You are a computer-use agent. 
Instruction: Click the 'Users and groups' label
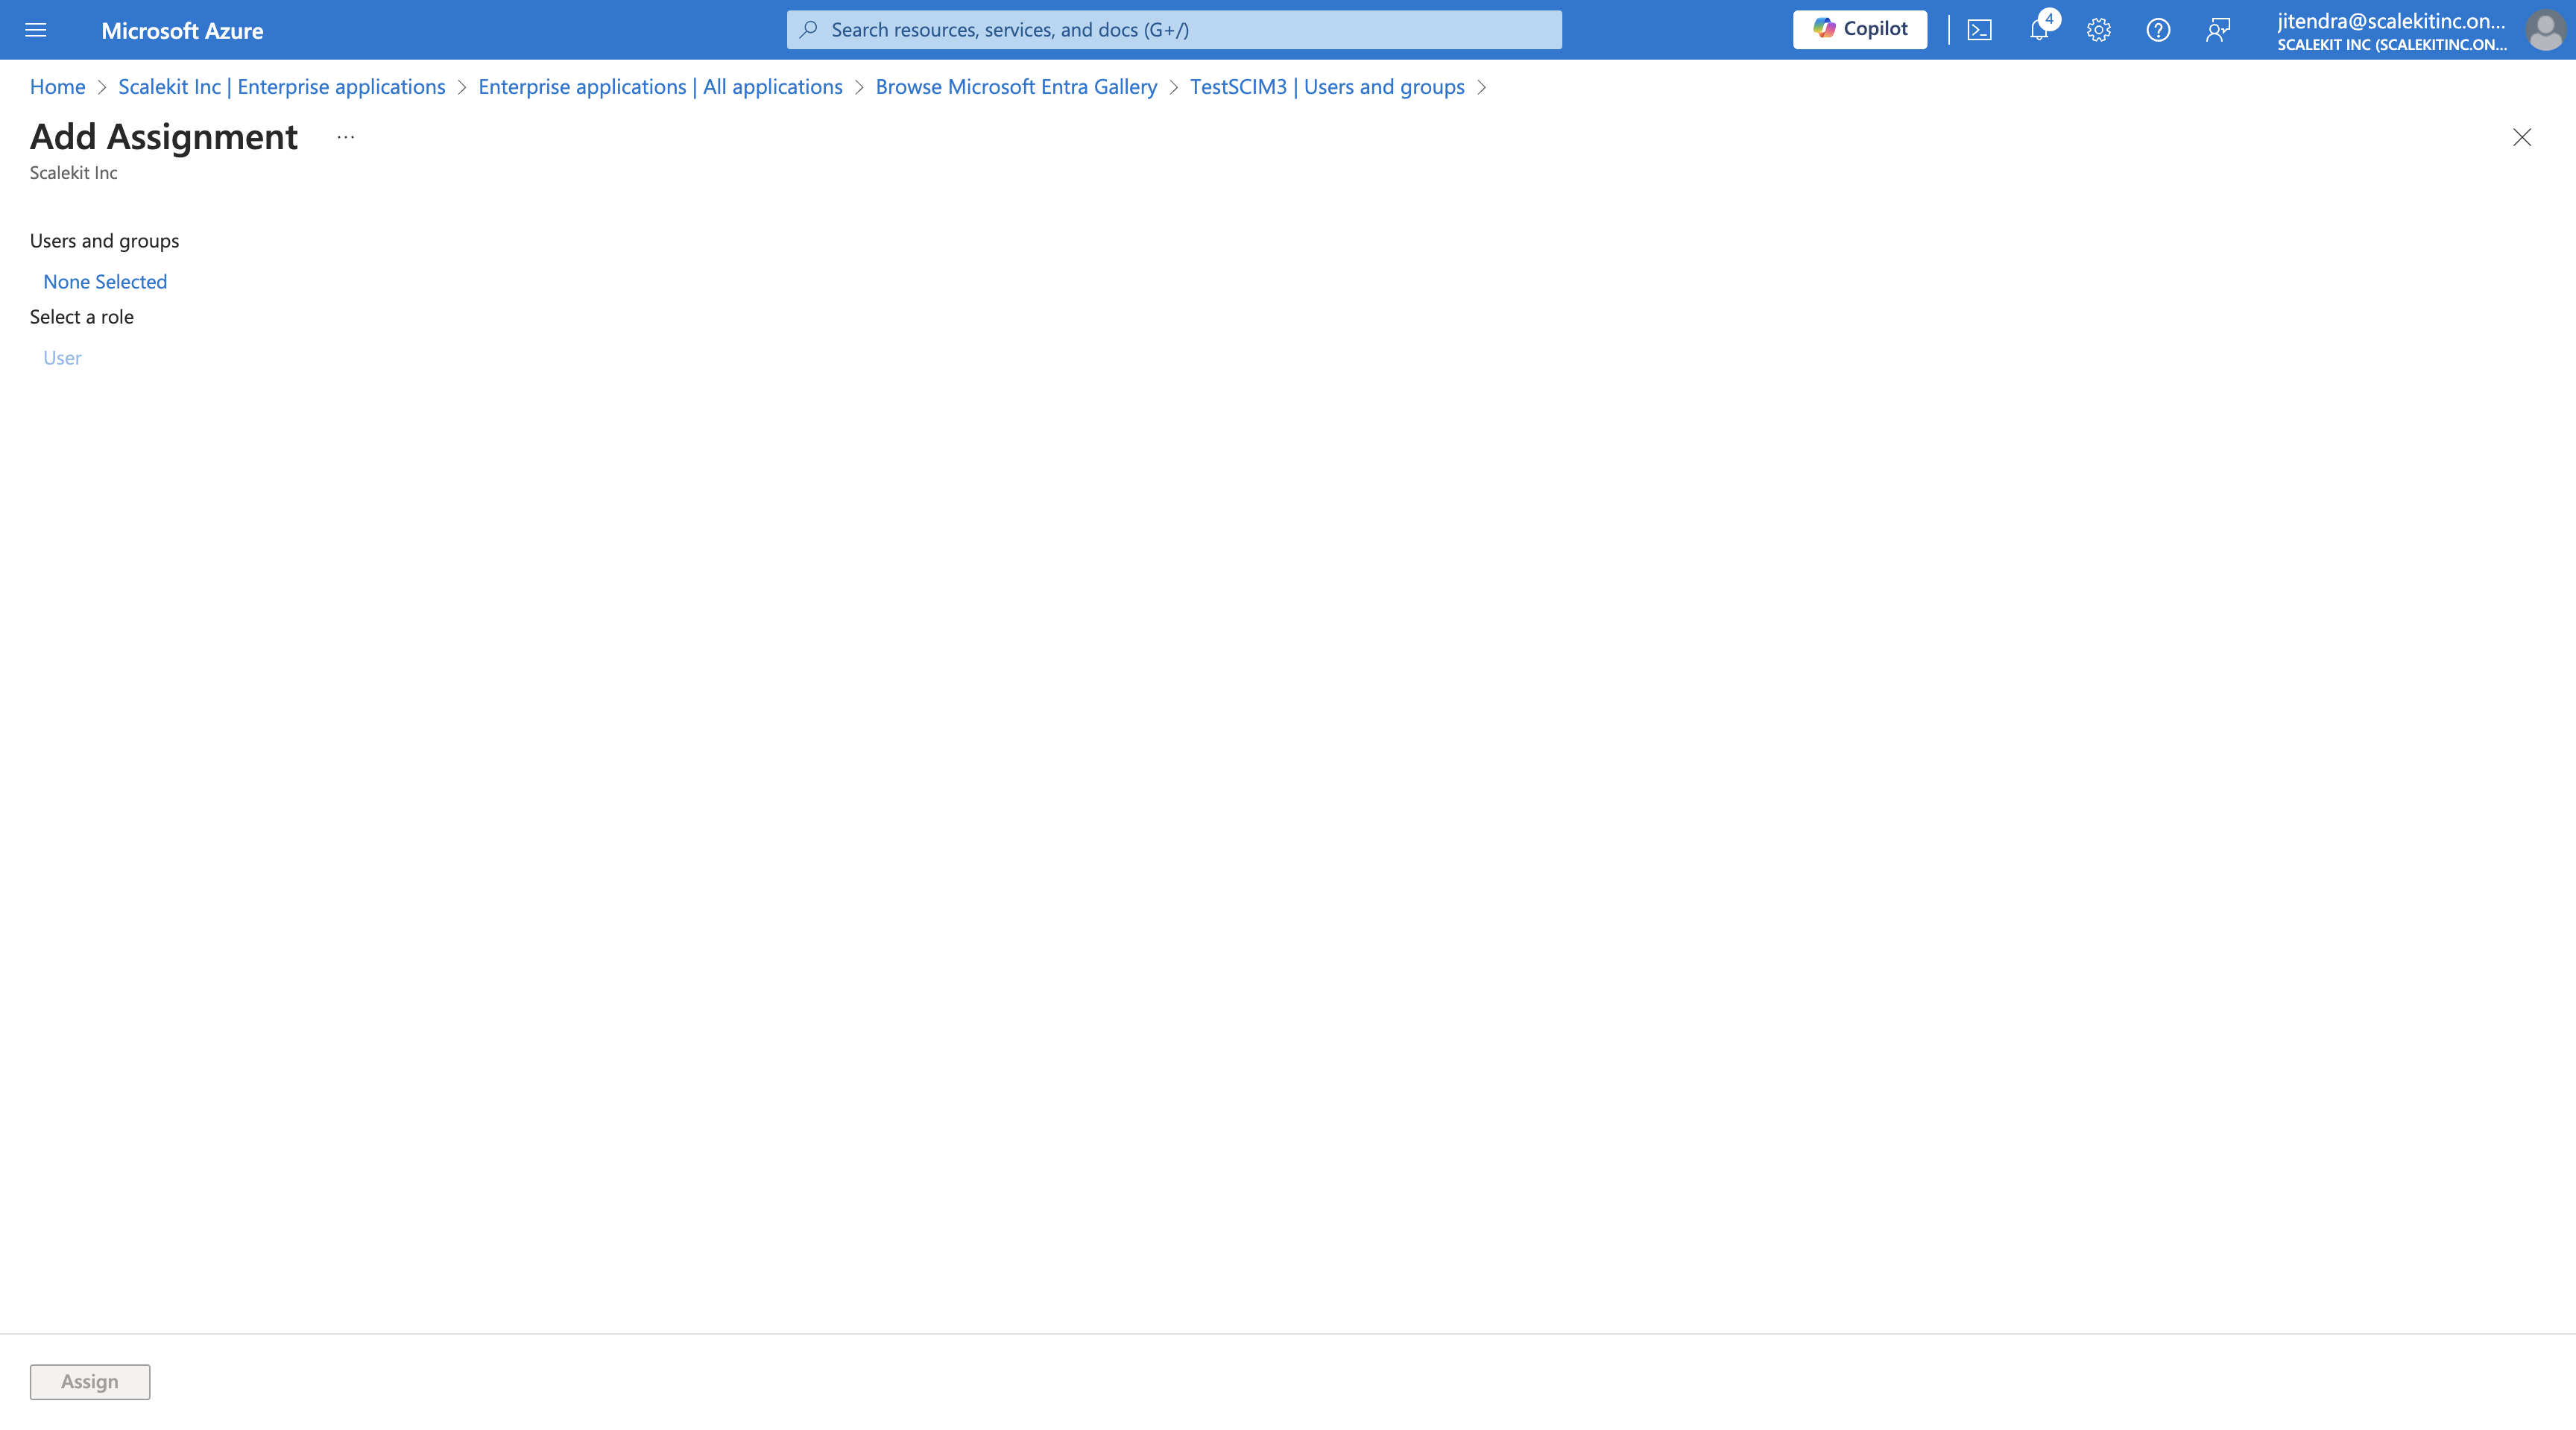[x=104, y=241]
